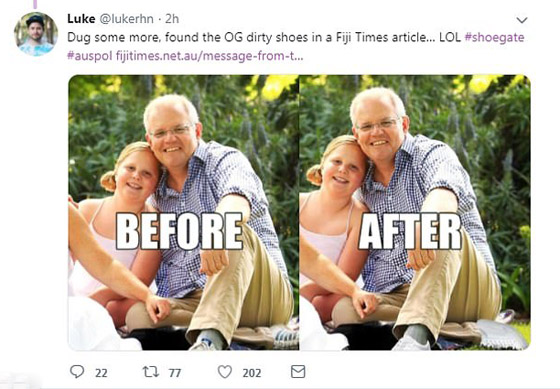The image size is (560, 389).
Task: Click the 77 retweets count
Action: tap(175, 373)
